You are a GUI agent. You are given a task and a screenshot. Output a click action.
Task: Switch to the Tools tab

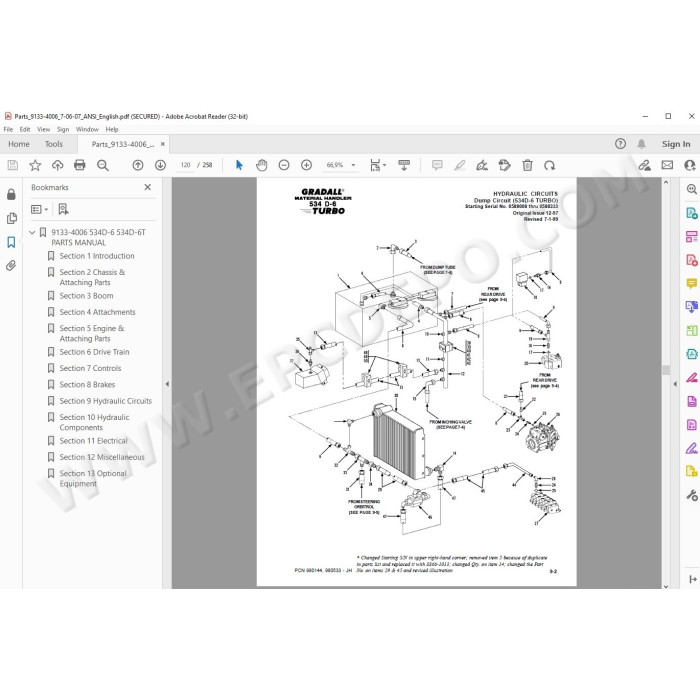tap(54, 144)
